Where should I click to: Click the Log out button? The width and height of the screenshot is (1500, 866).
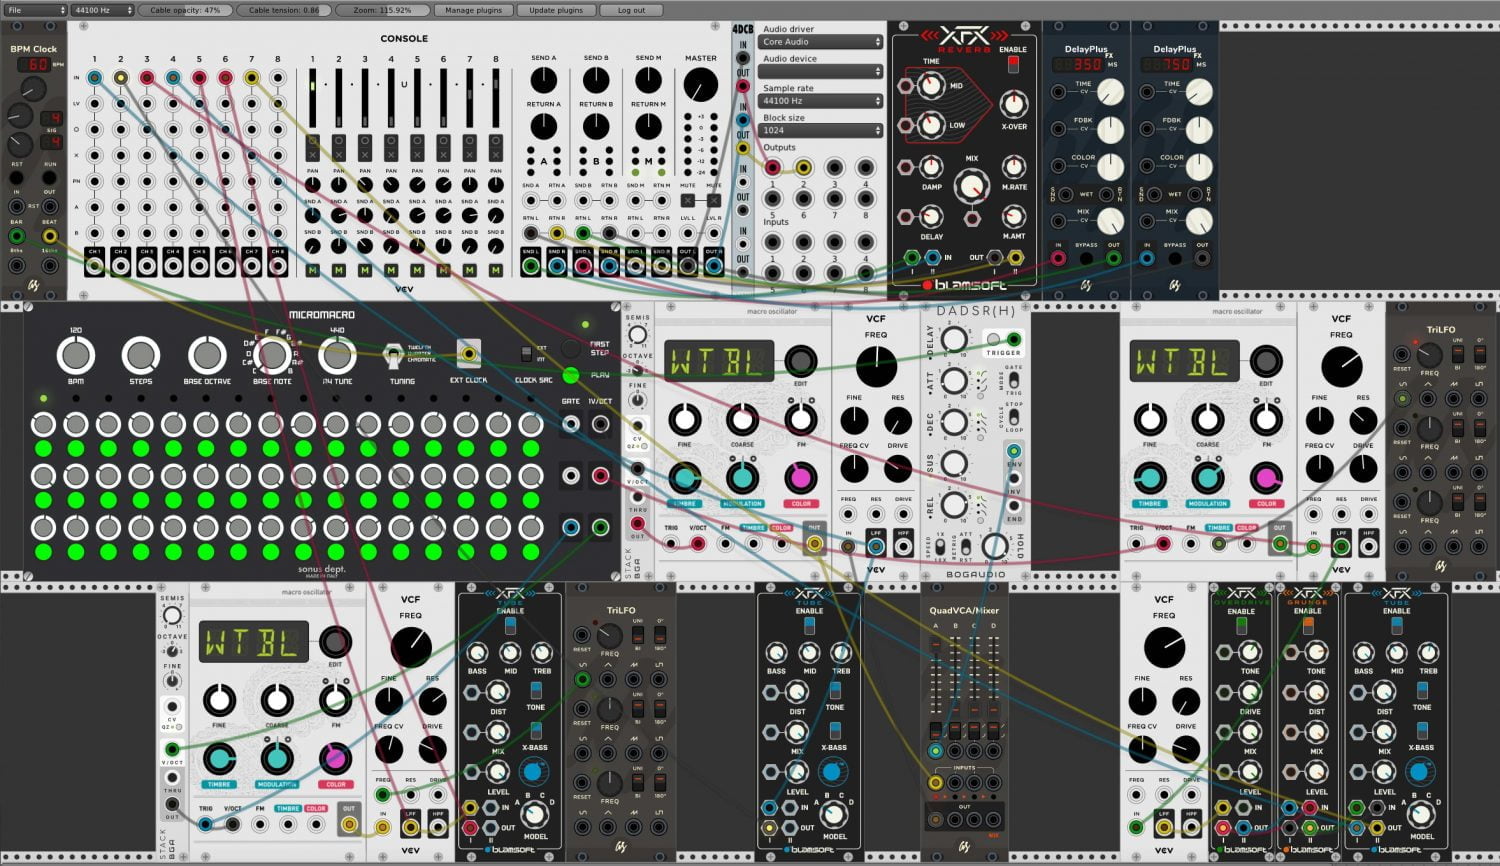[x=631, y=10]
